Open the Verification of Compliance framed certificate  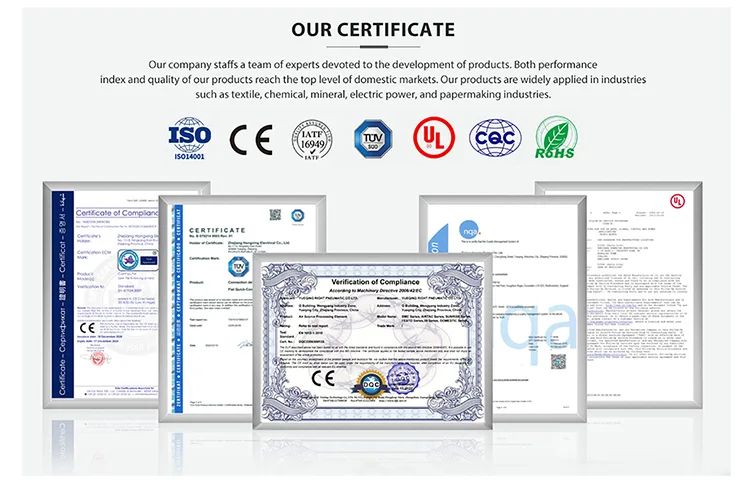tap(373, 341)
